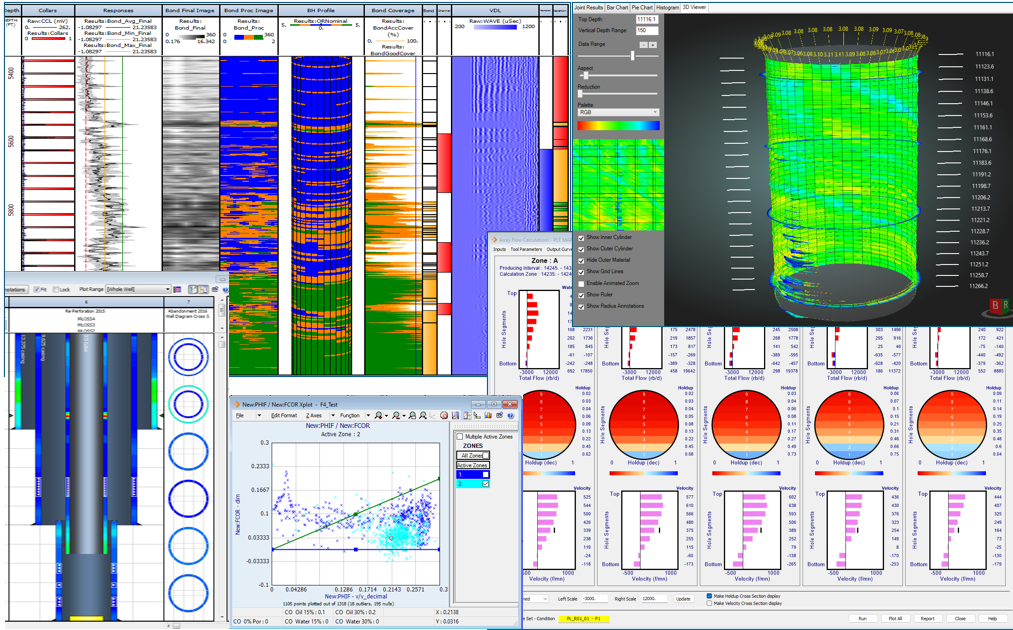Click the Vertical Depth Range input field

646,30
